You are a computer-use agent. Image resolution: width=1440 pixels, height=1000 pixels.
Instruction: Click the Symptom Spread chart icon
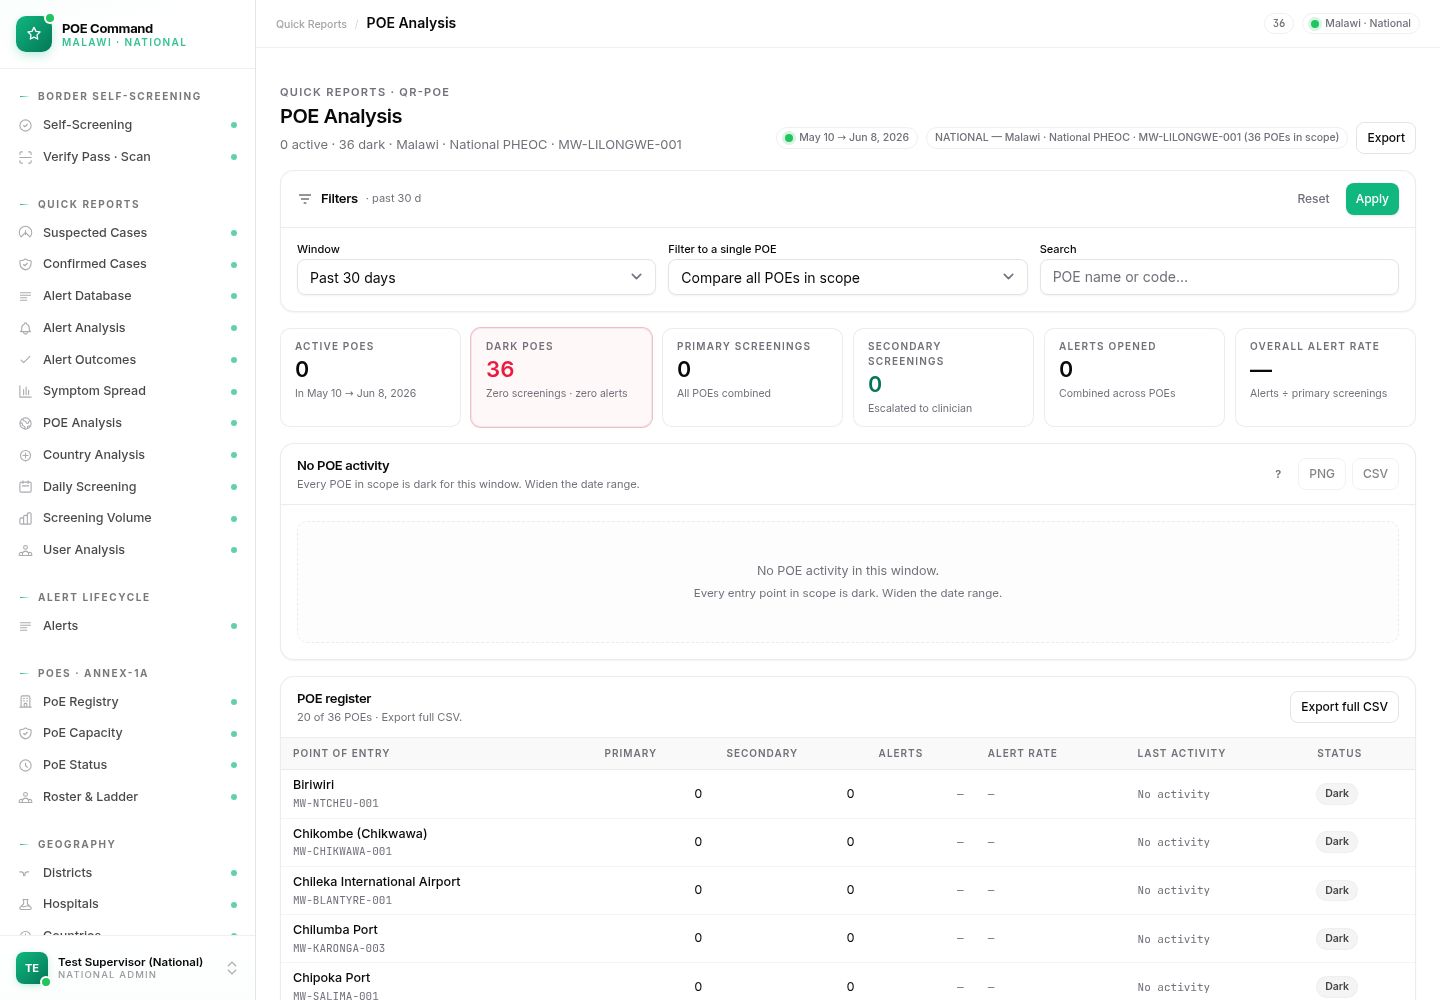[x=26, y=391]
